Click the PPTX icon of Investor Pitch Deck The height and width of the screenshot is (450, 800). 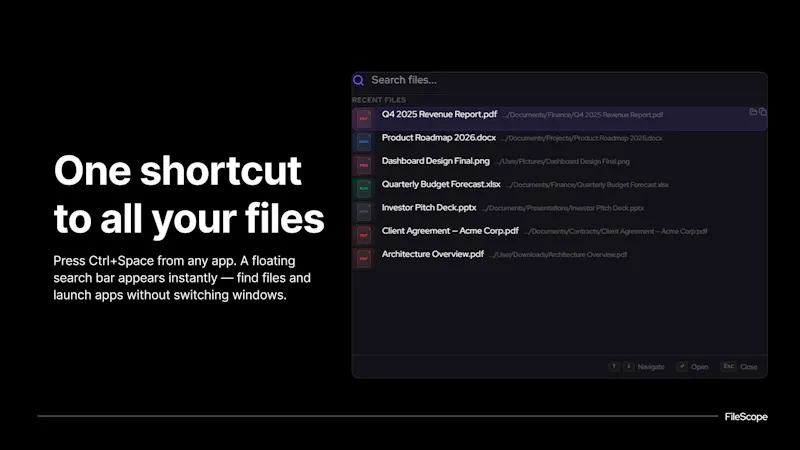(364, 211)
